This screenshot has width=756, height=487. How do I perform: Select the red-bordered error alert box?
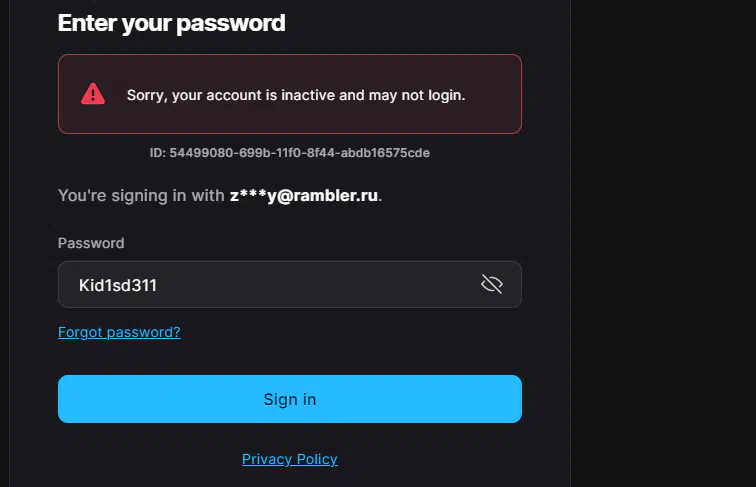[x=290, y=94]
